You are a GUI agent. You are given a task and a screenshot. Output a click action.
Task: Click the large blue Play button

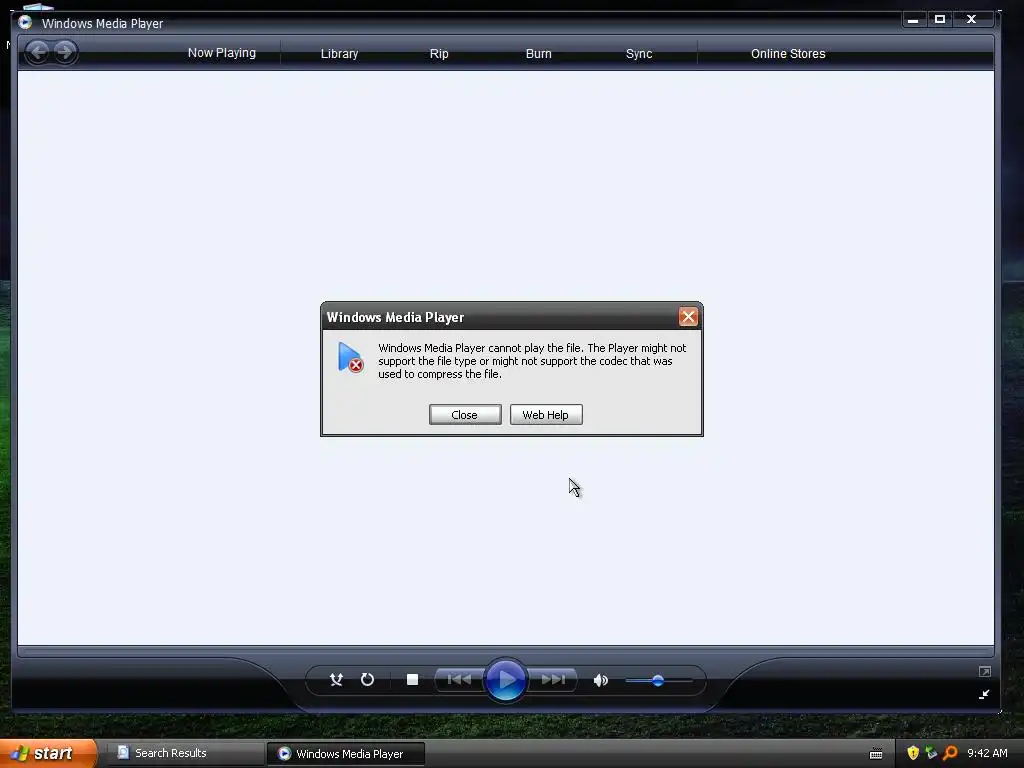coord(505,680)
